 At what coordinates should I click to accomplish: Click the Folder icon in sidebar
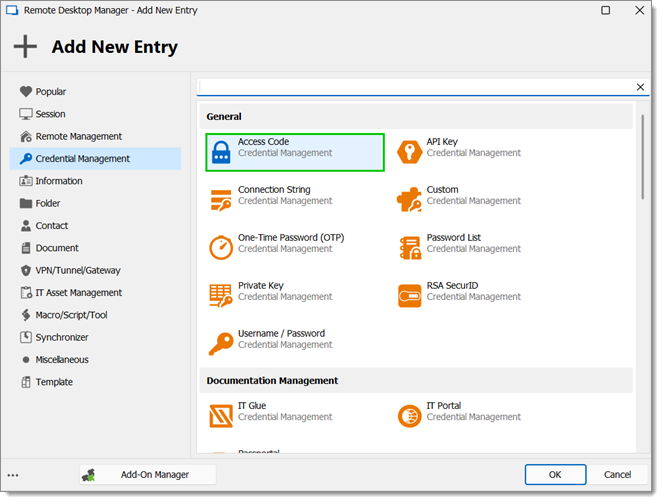pyautogui.click(x=26, y=204)
